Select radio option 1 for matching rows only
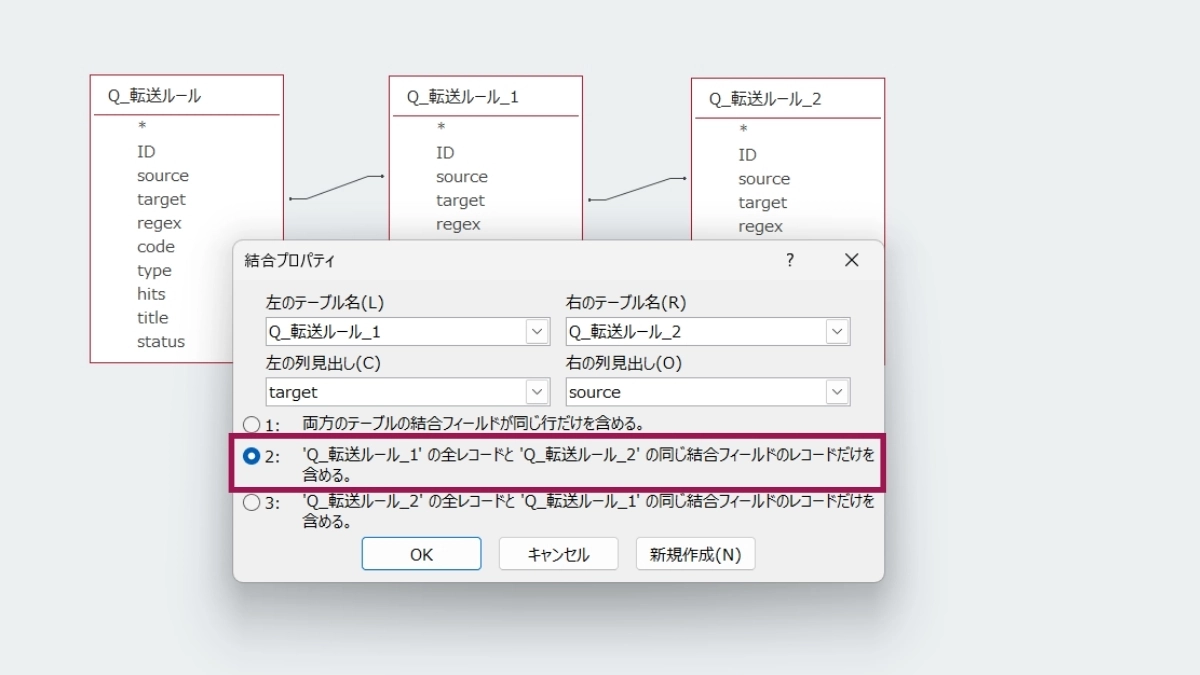The height and width of the screenshot is (675, 1200). pyautogui.click(x=252, y=424)
